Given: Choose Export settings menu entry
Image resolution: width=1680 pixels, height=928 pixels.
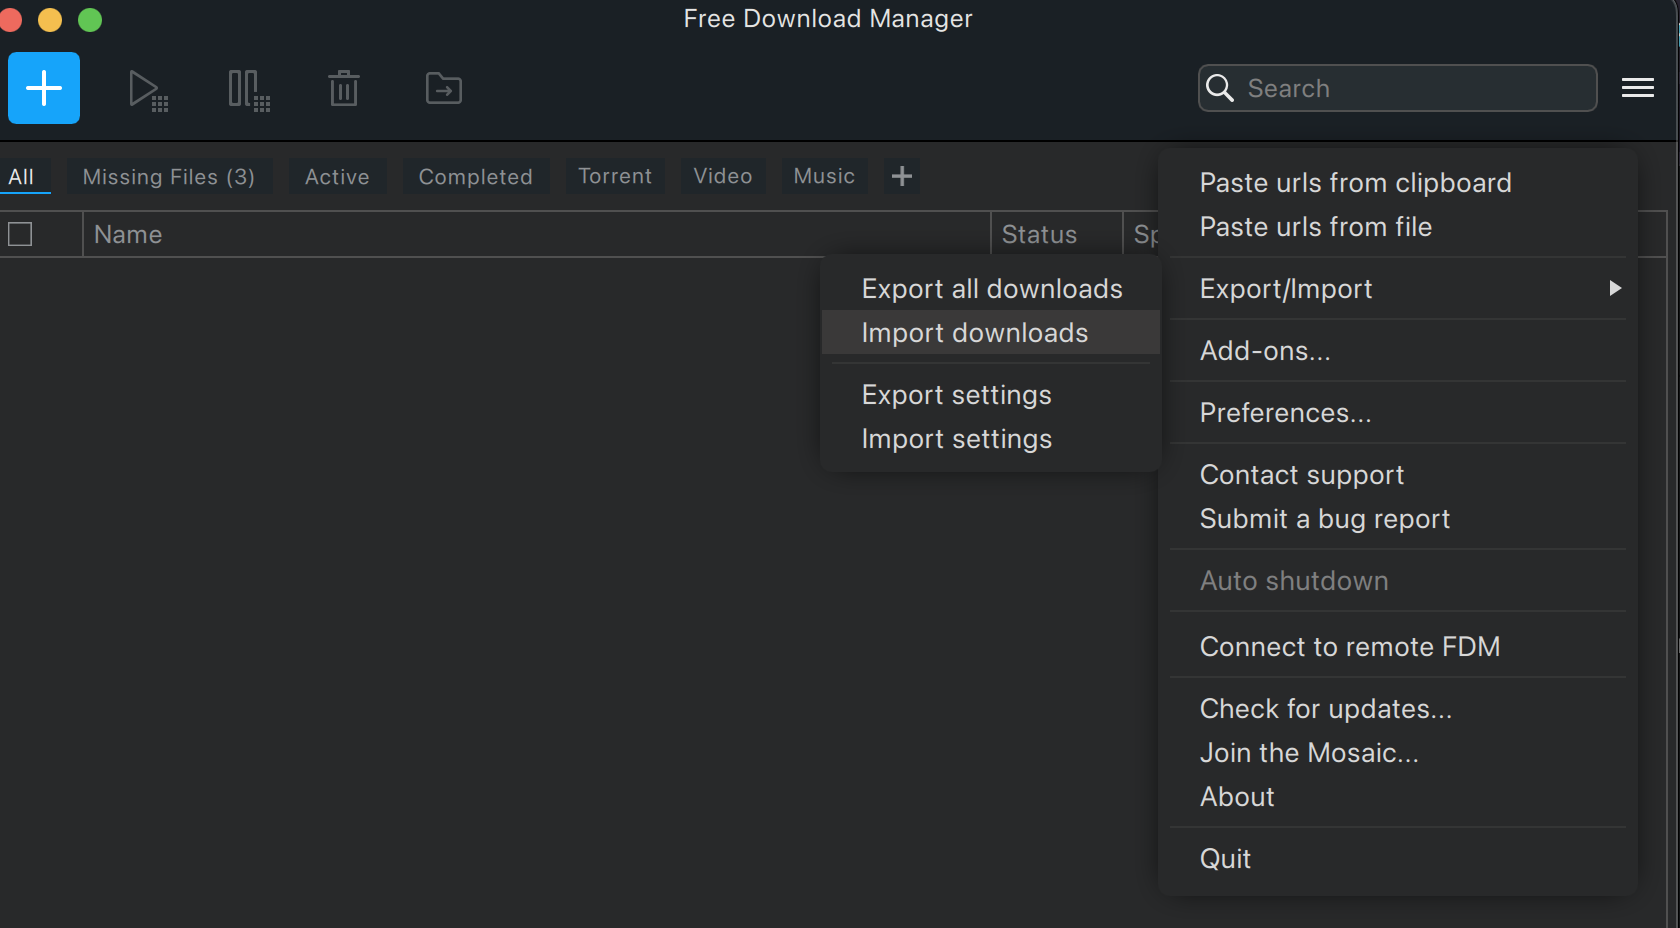Looking at the screenshot, I should click(956, 395).
